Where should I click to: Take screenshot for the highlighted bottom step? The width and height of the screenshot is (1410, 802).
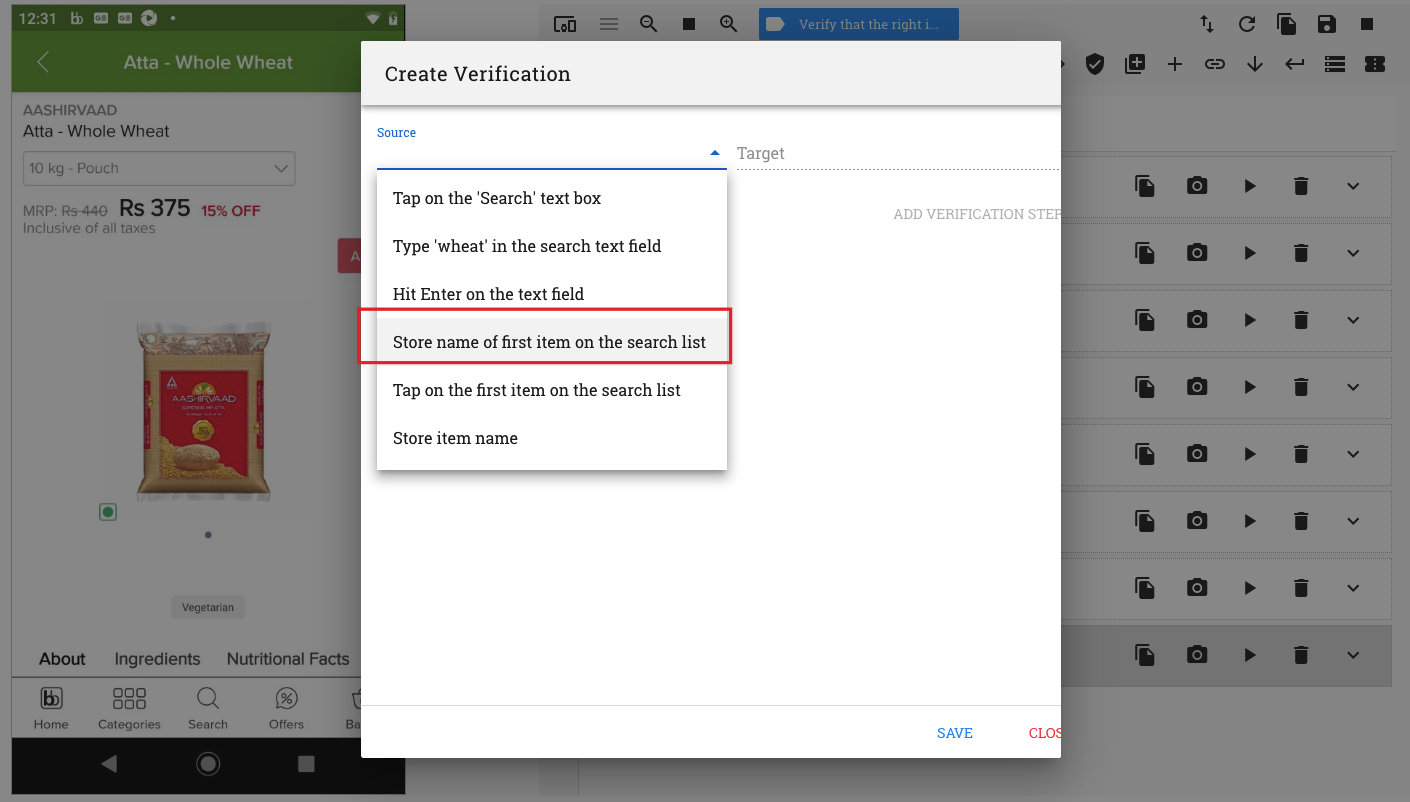1197,655
